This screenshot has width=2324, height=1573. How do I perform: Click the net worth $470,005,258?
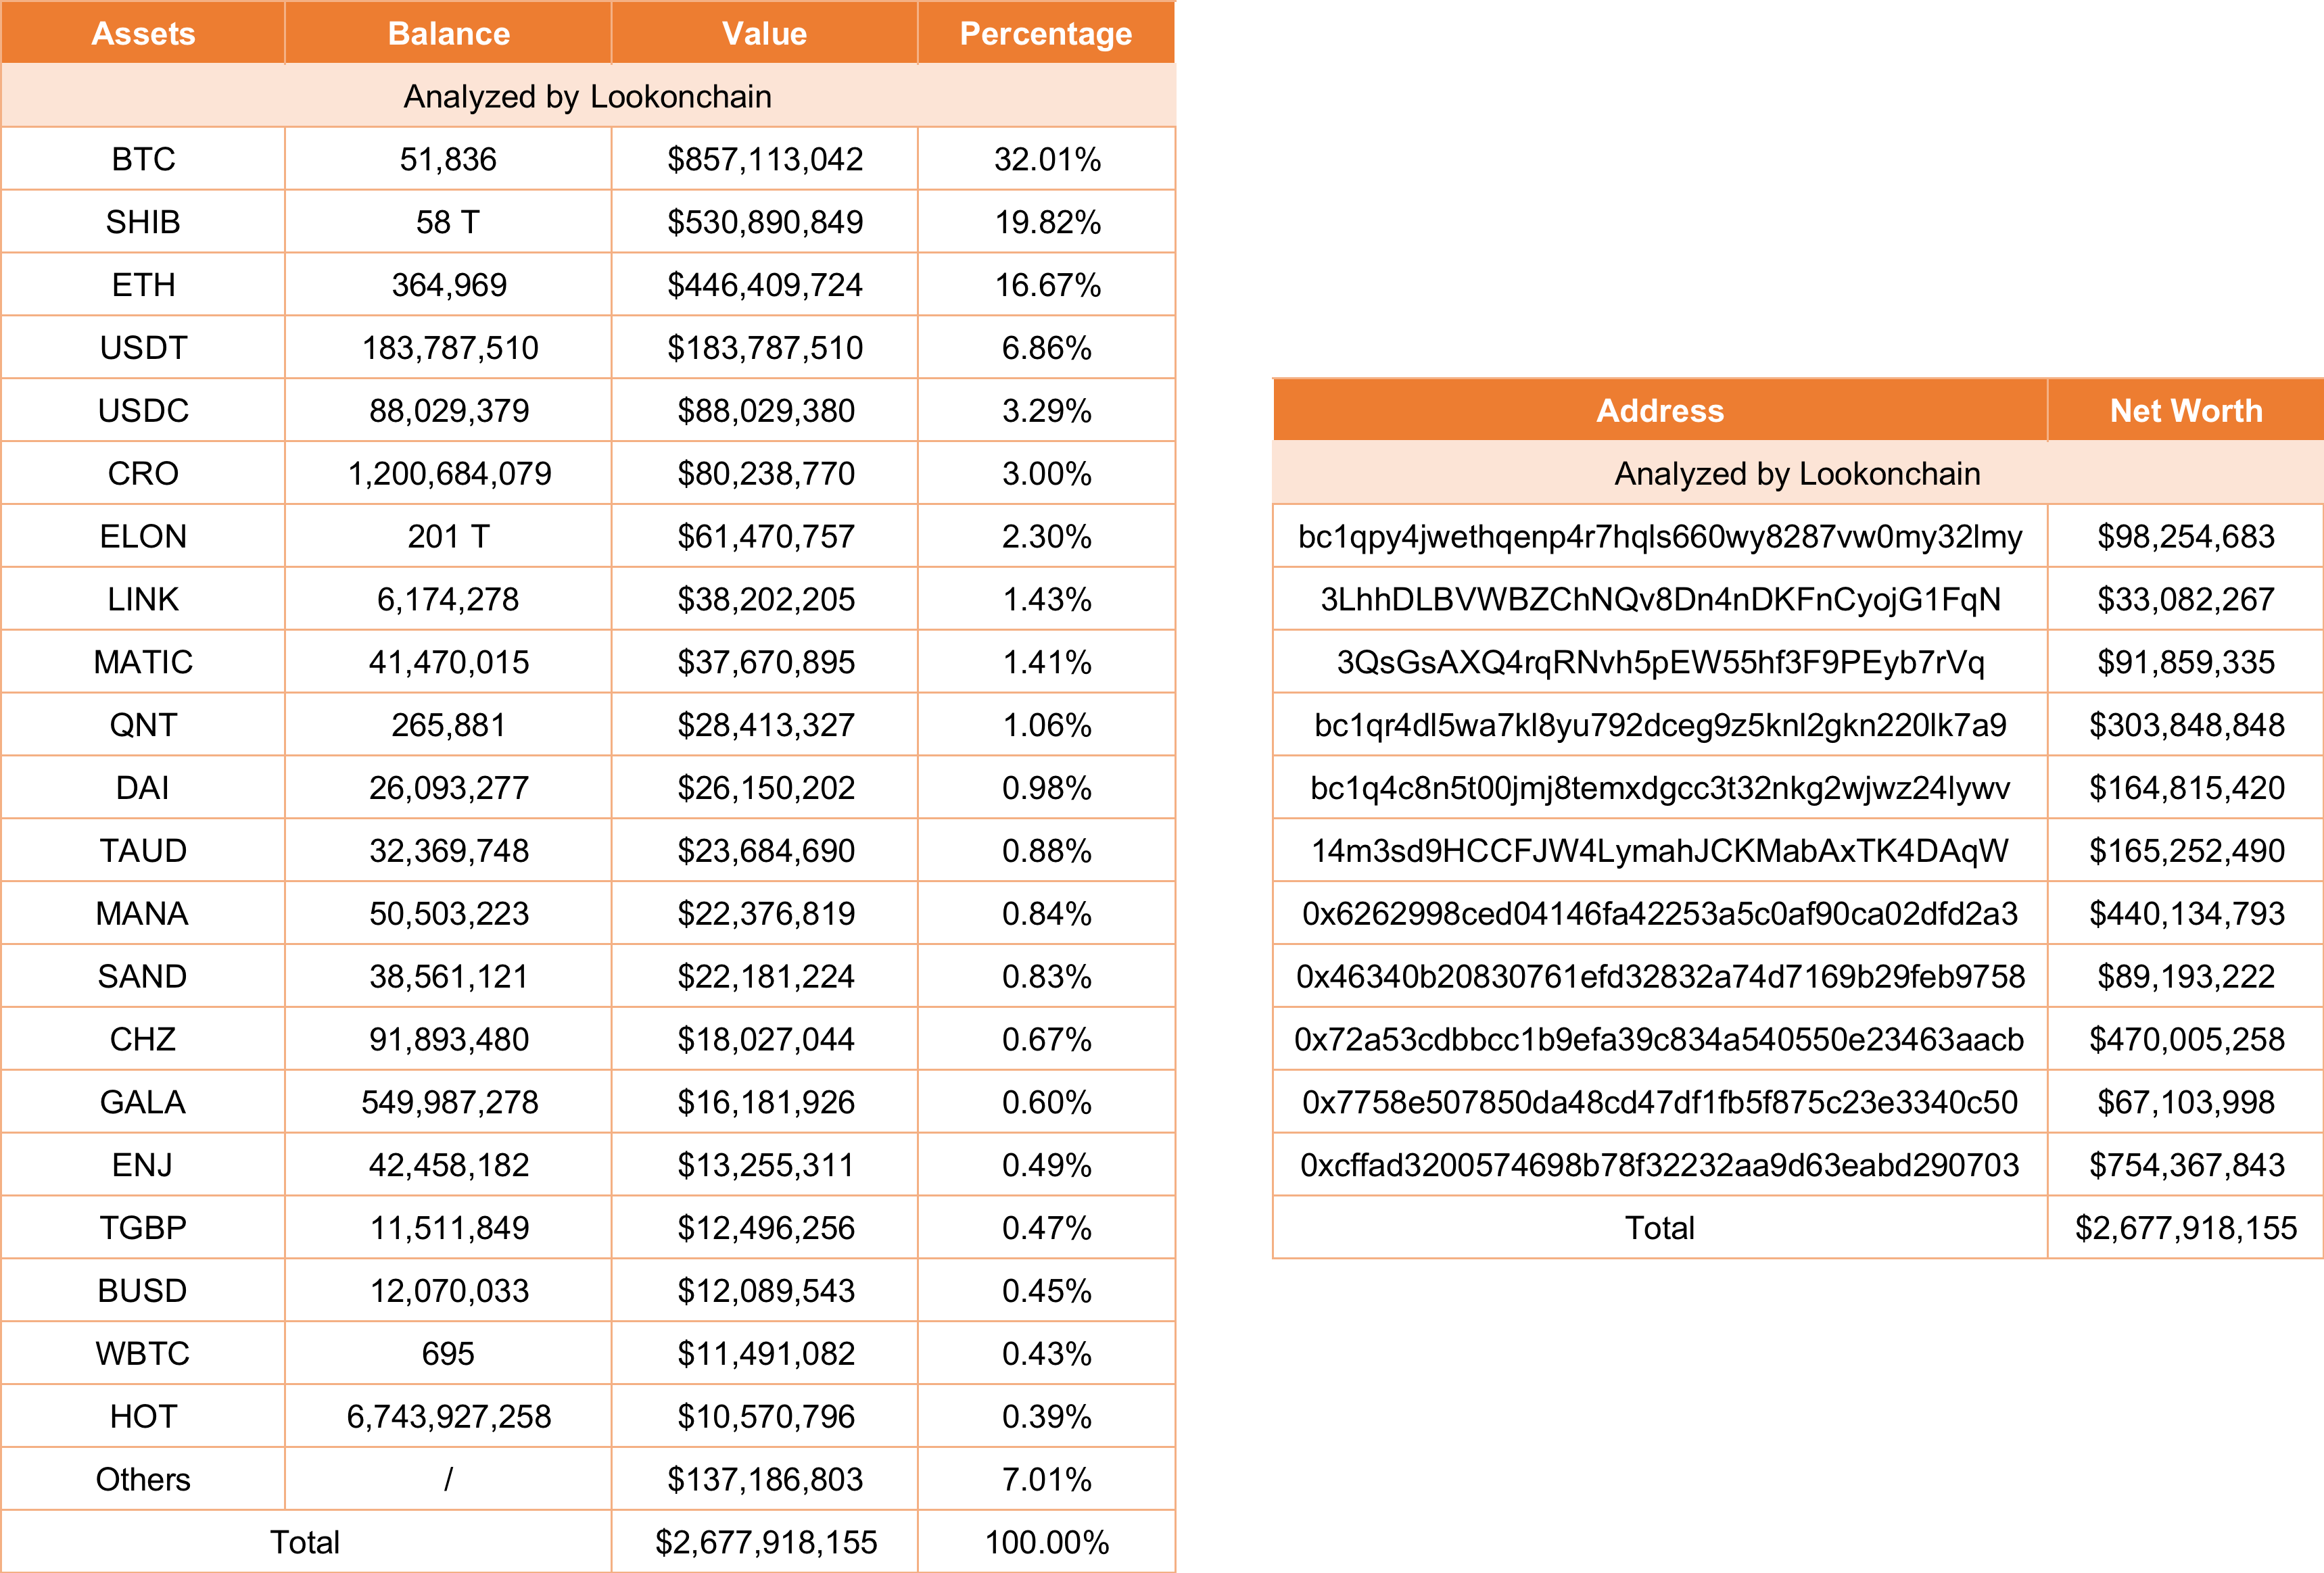[x=2186, y=1040]
